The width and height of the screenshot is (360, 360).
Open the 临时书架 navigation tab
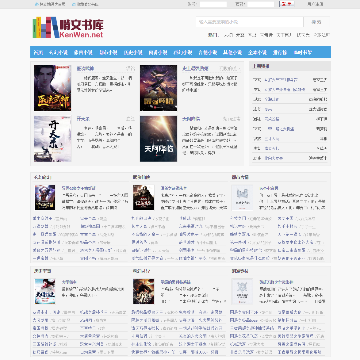pos(303,52)
